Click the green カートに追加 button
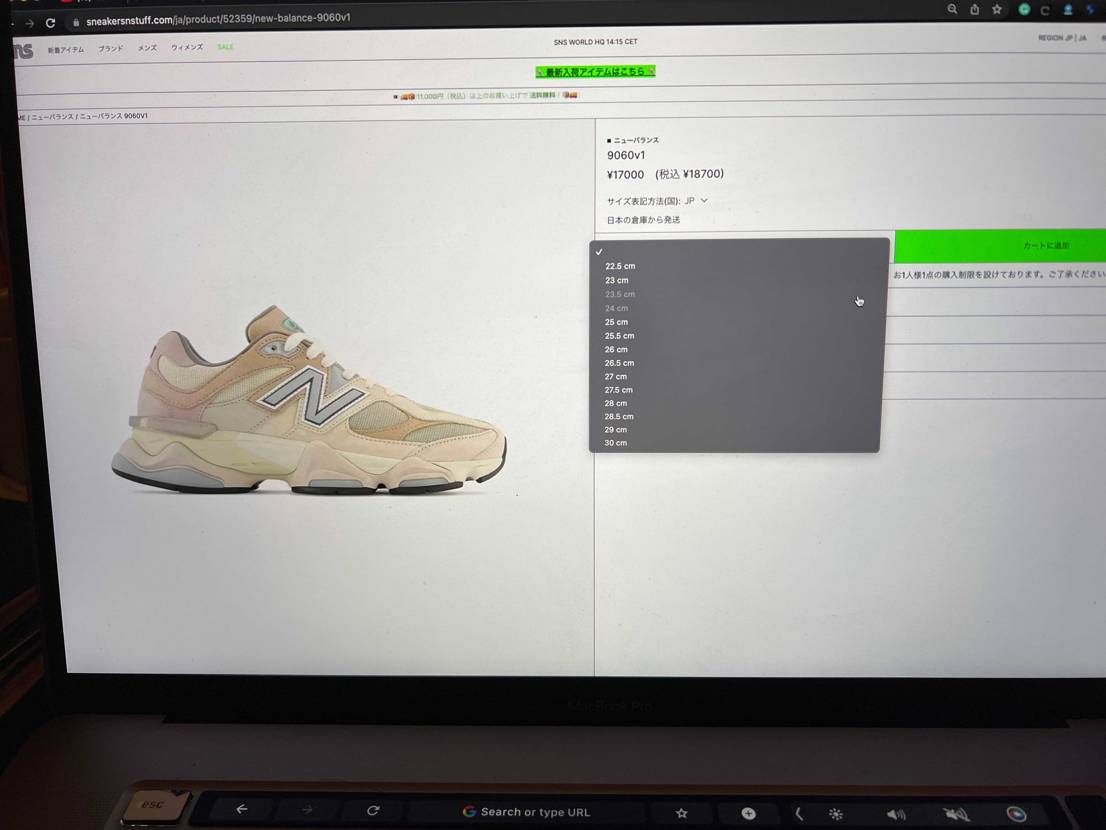 [x=1000, y=245]
